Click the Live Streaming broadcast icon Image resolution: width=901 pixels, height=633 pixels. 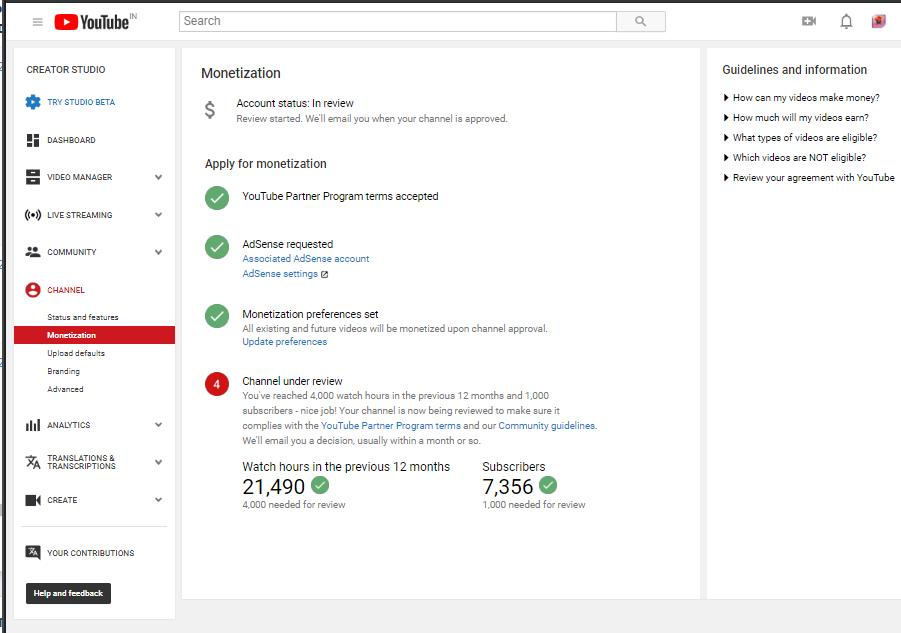click(x=33, y=215)
